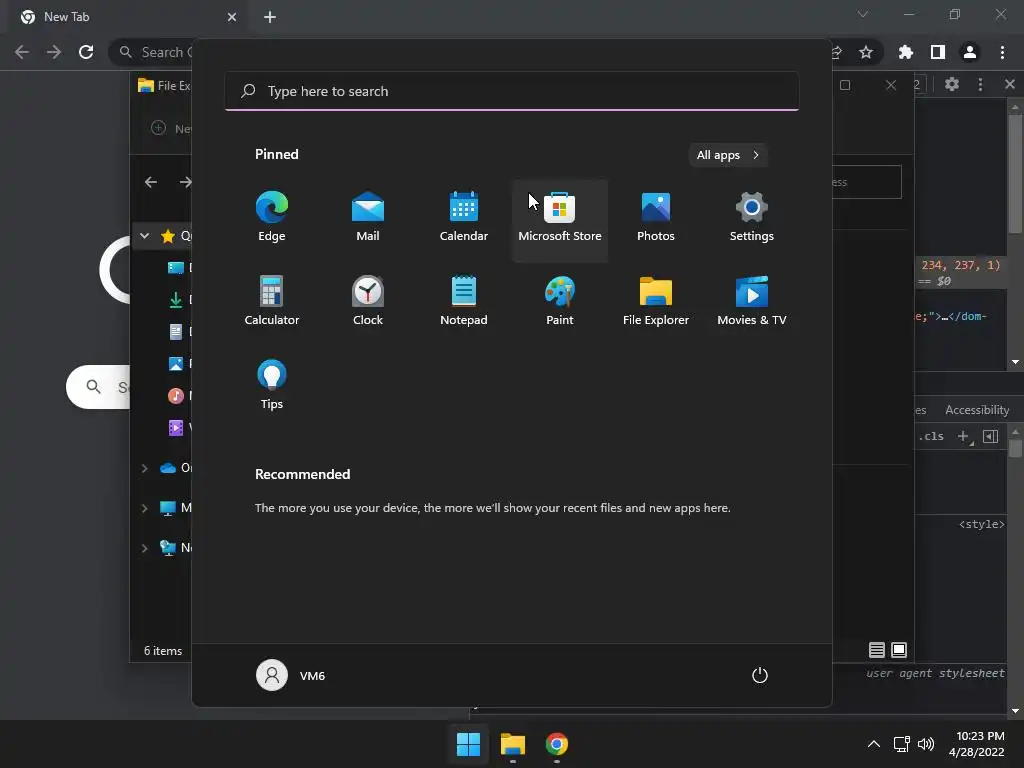Image resolution: width=1024 pixels, height=768 pixels.
Task: Reload the Chrome page
Action: click(86, 52)
